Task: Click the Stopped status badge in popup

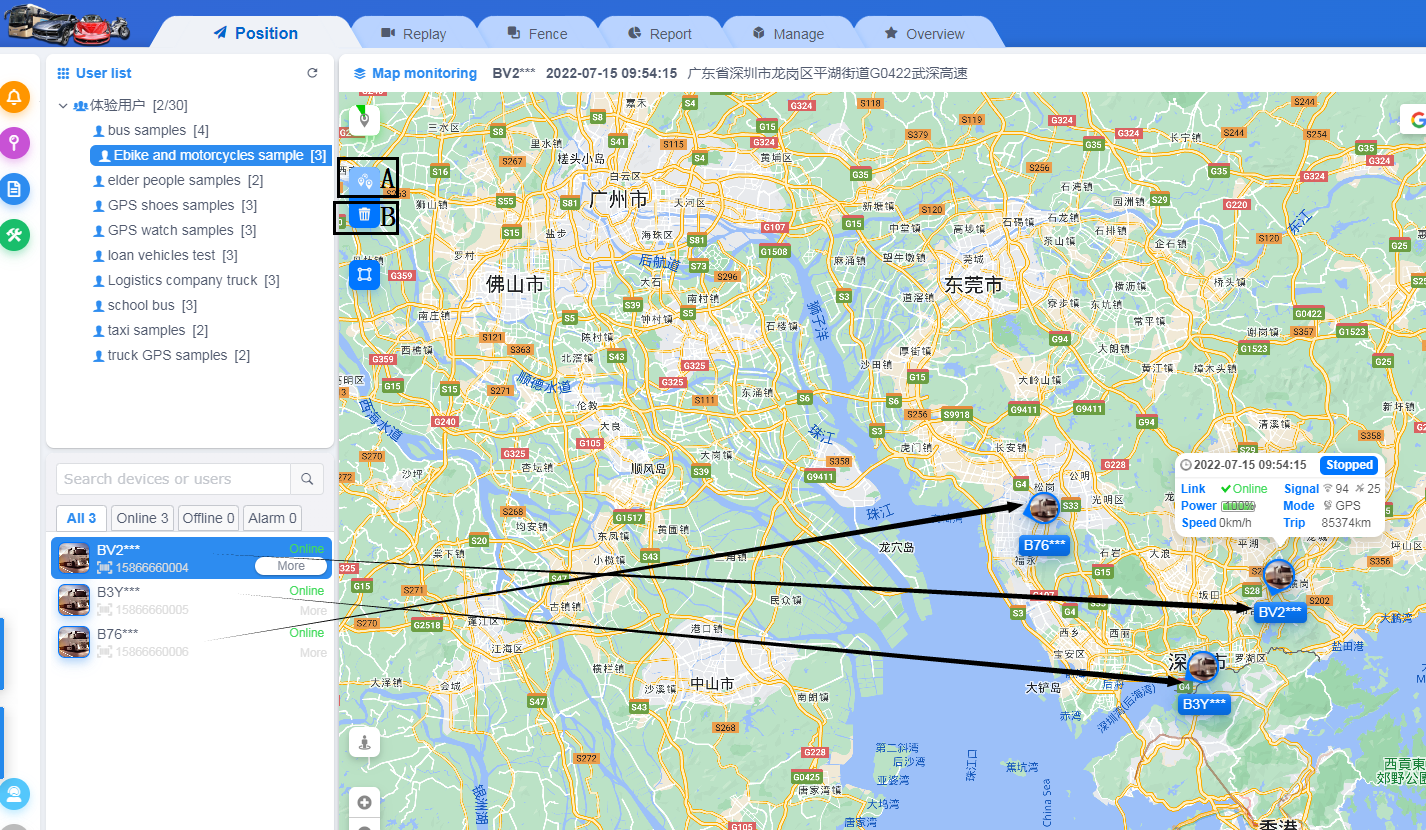Action: pos(1349,465)
